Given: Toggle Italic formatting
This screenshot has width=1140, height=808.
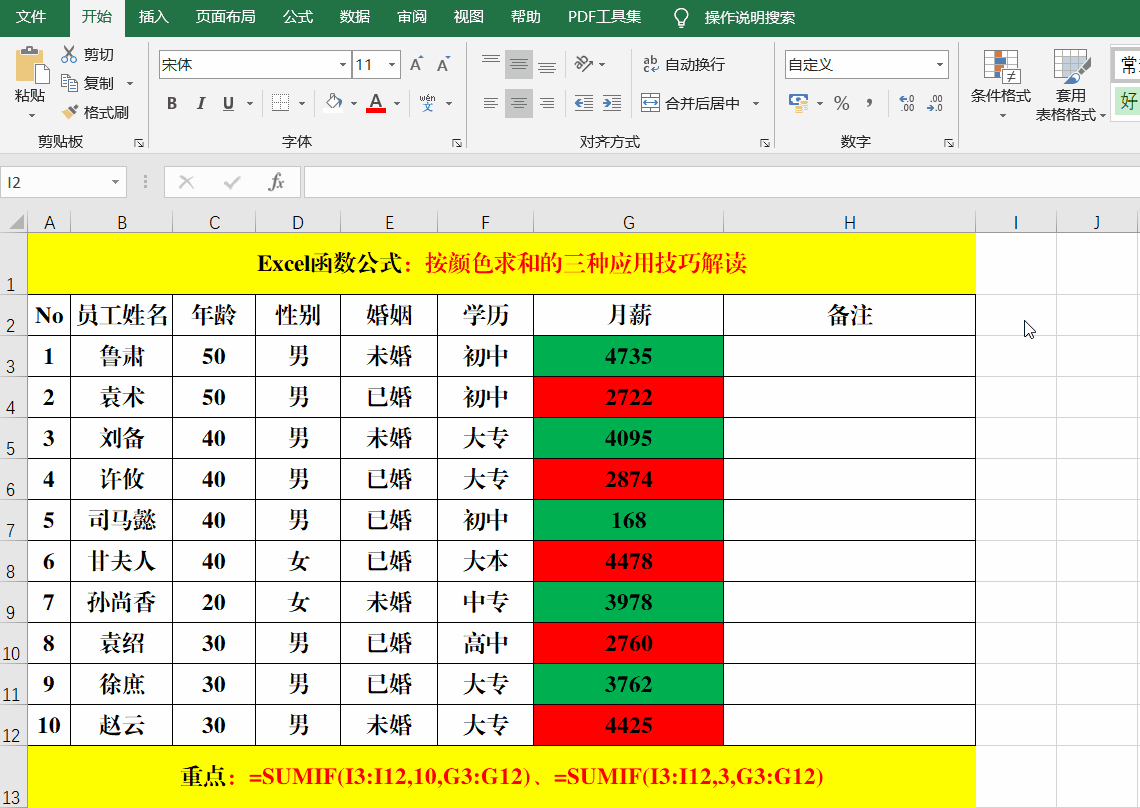Looking at the screenshot, I should [201, 103].
